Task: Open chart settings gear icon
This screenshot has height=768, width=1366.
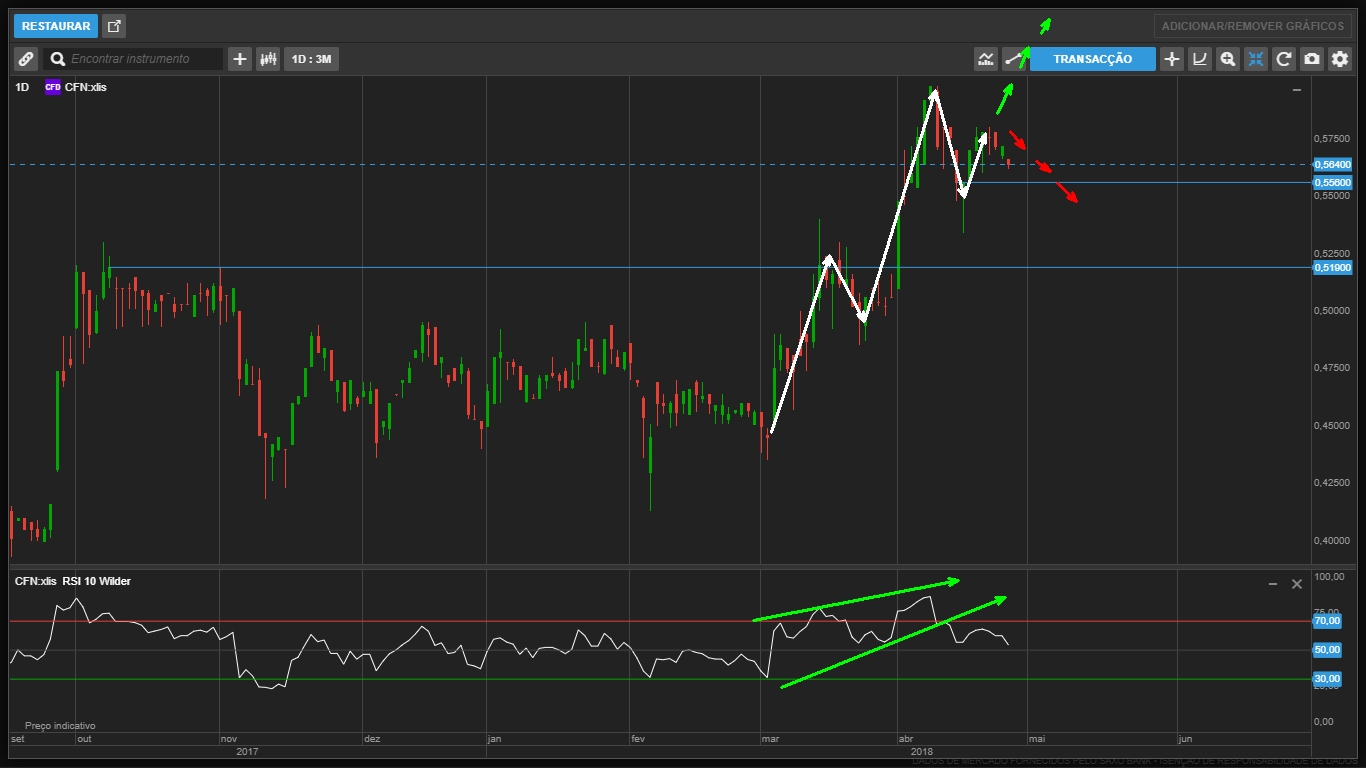Action: [x=1340, y=59]
